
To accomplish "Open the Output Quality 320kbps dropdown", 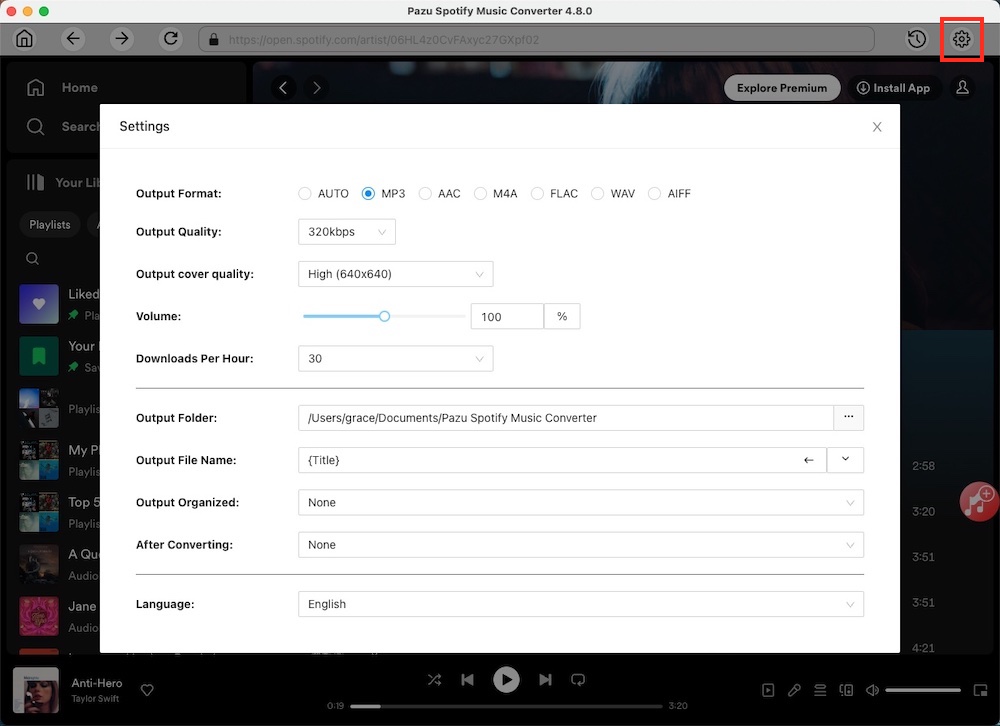I will [x=347, y=232].
